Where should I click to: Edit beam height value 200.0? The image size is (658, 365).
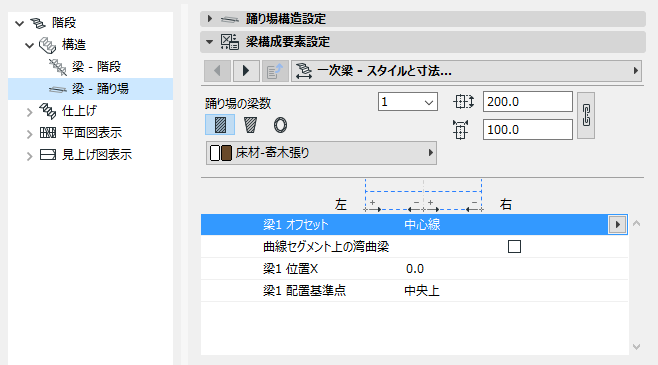click(x=527, y=102)
